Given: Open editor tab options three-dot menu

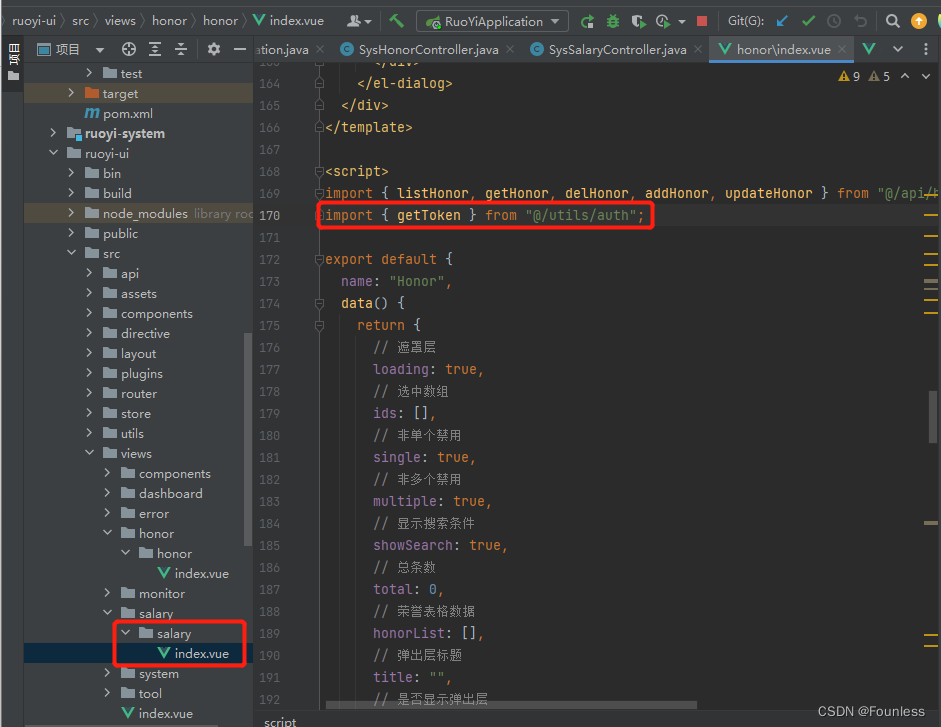Looking at the screenshot, I should coord(926,49).
